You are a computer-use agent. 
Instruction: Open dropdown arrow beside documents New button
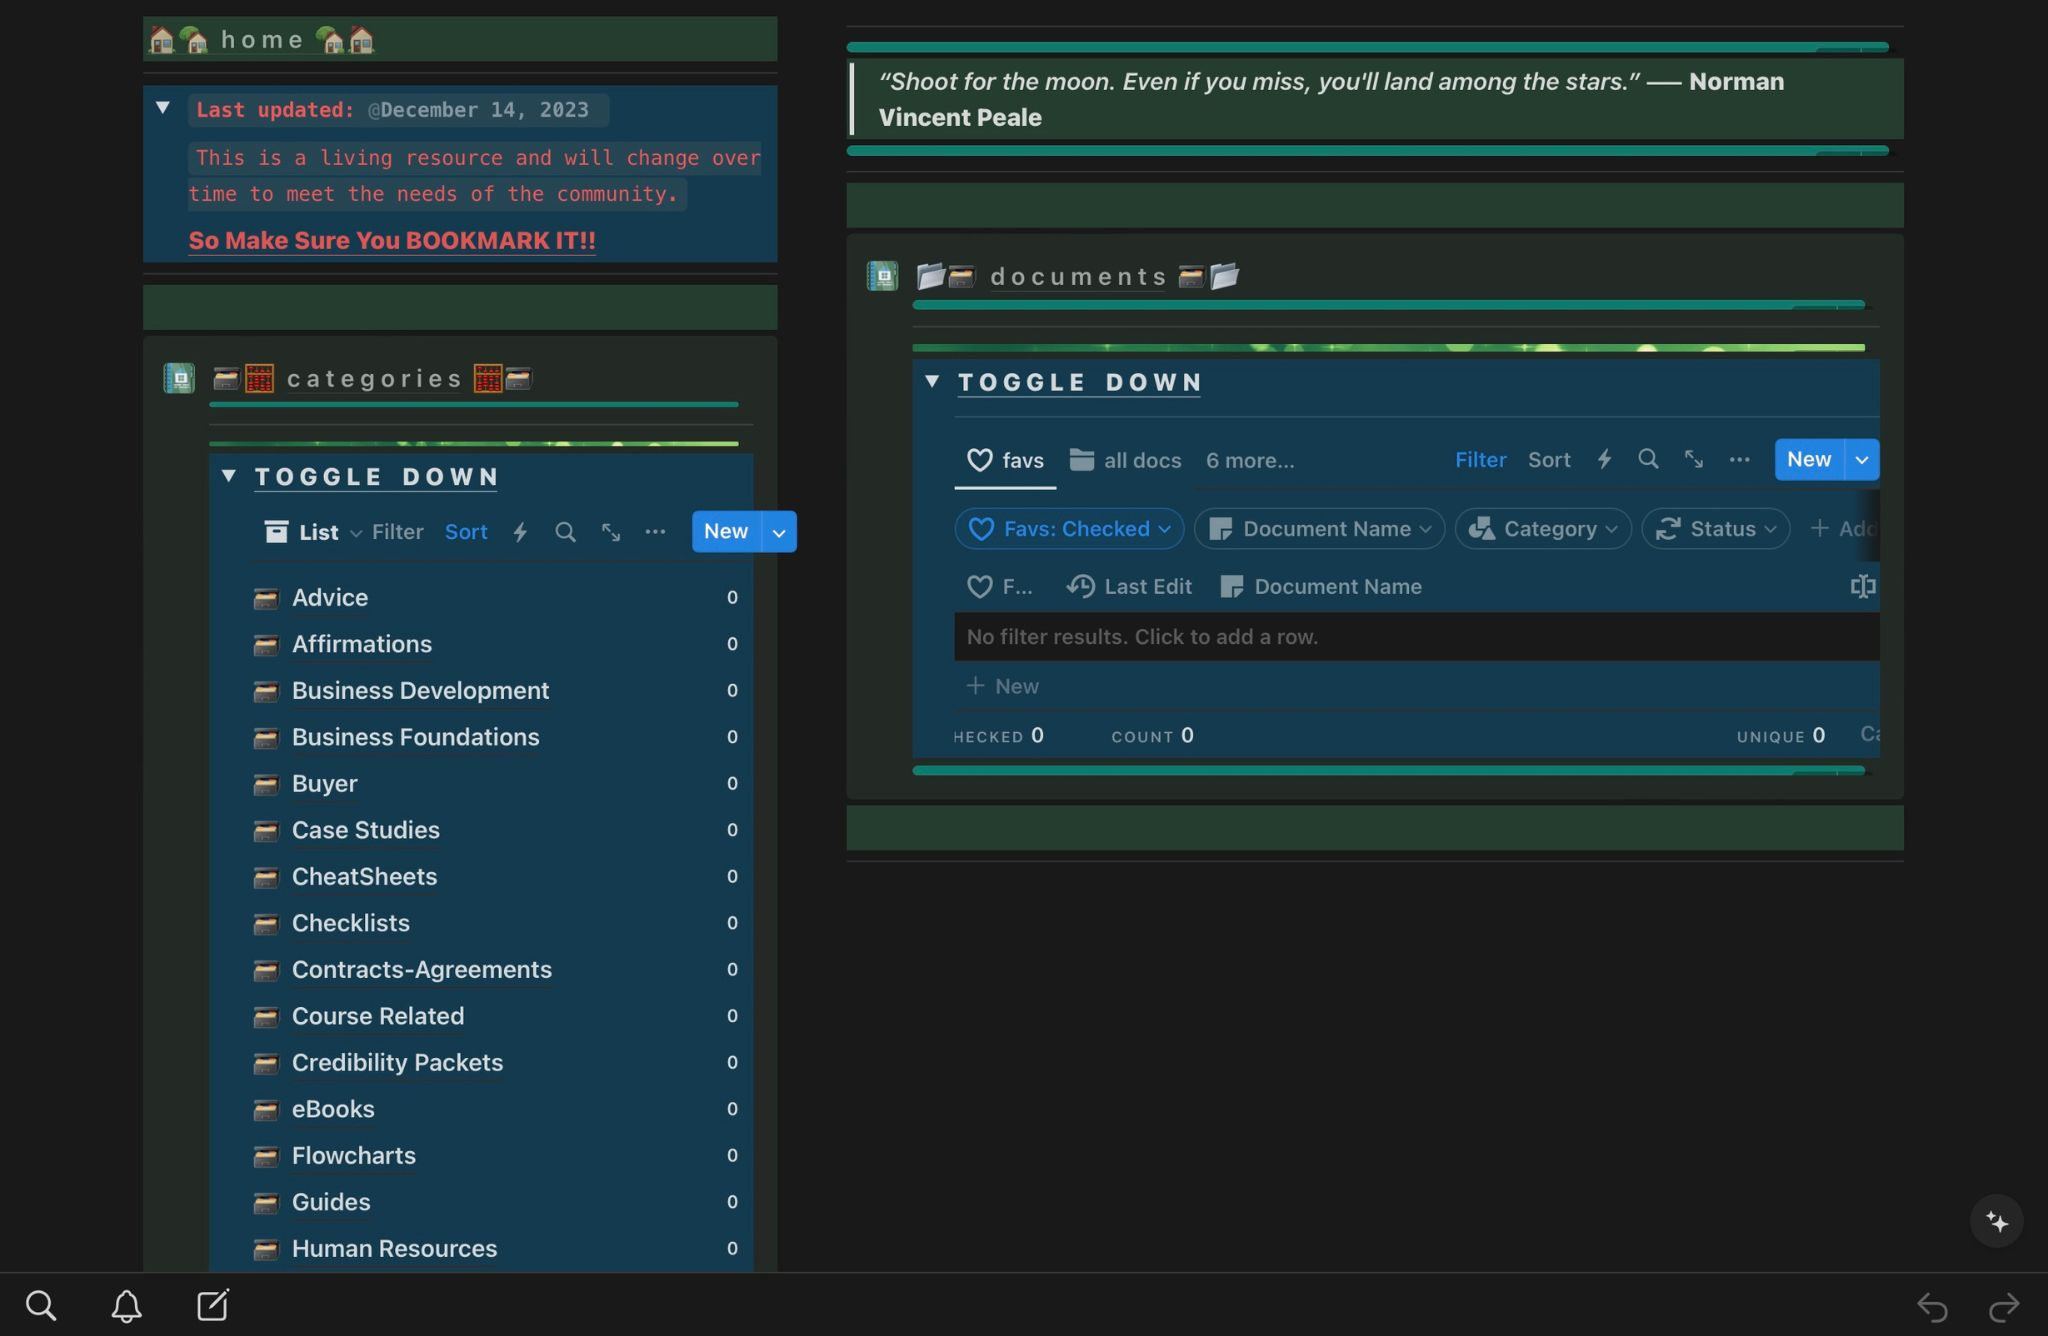pos(1861,460)
